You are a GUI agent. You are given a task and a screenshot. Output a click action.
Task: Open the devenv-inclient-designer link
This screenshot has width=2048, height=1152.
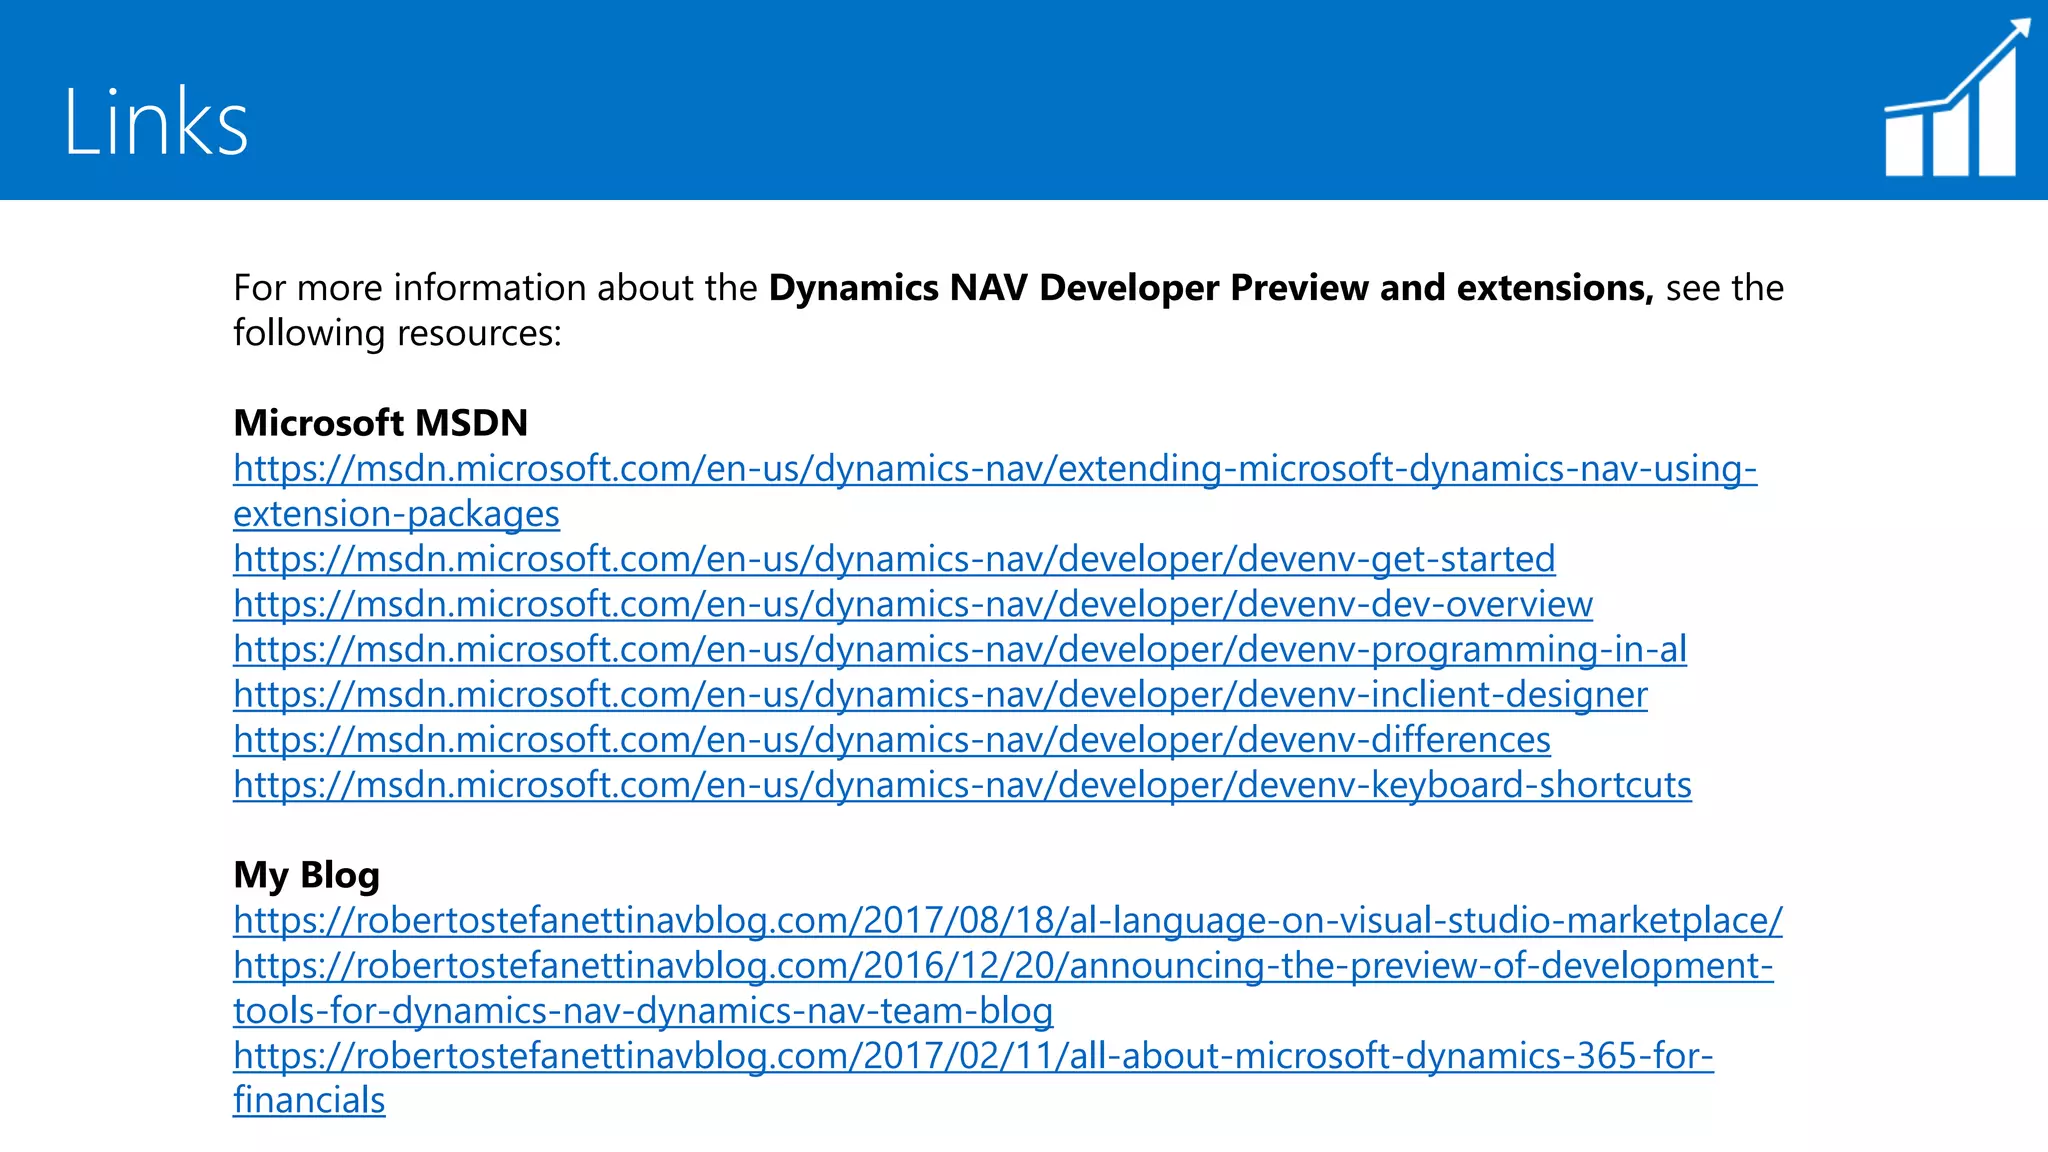point(939,694)
